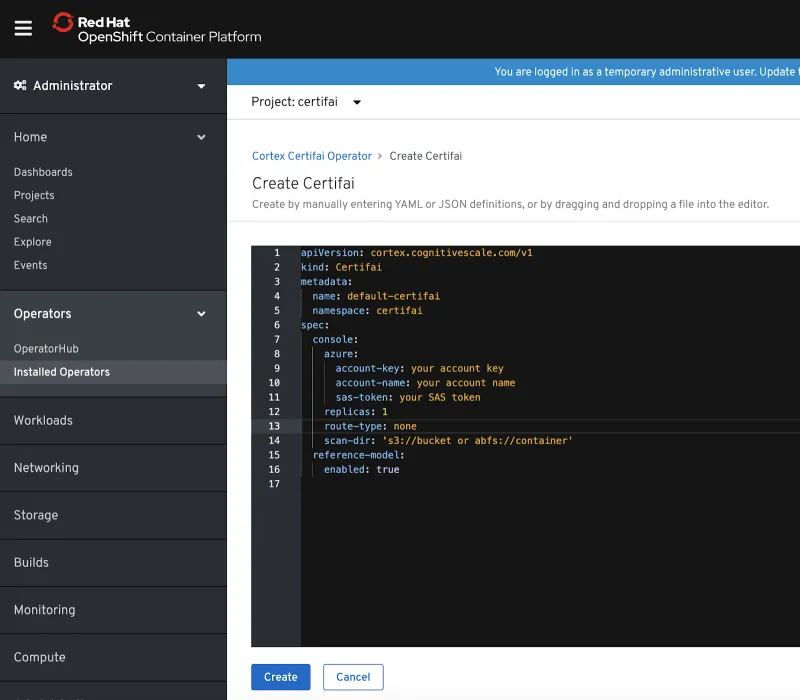Click the Cortex Certifai Operator breadcrumb link
Image resolution: width=800 pixels, height=700 pixels.
[311, 156]
